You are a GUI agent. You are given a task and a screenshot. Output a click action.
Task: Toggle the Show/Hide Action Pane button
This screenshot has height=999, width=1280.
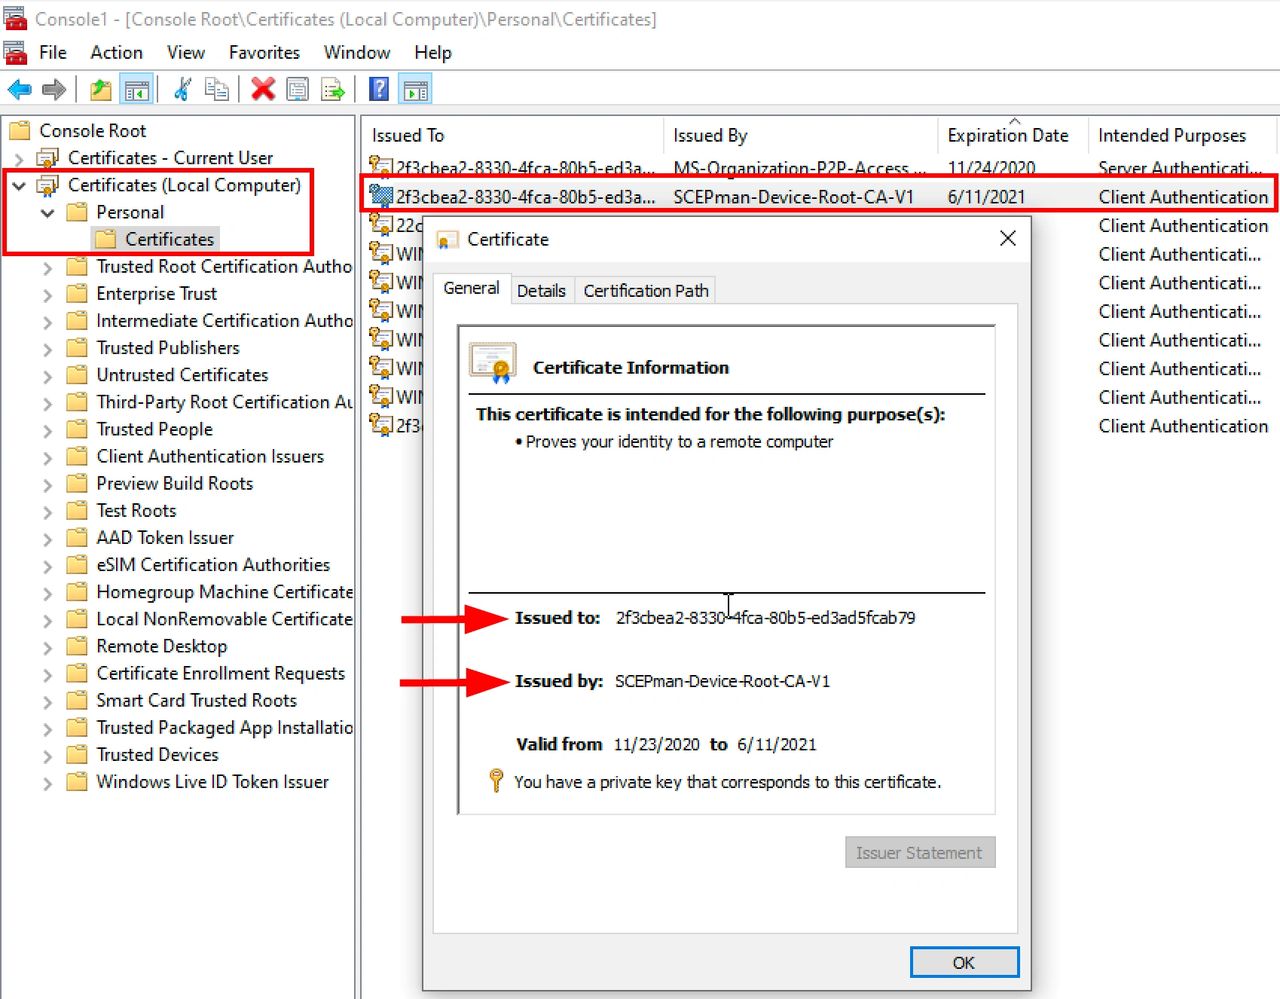415,90
